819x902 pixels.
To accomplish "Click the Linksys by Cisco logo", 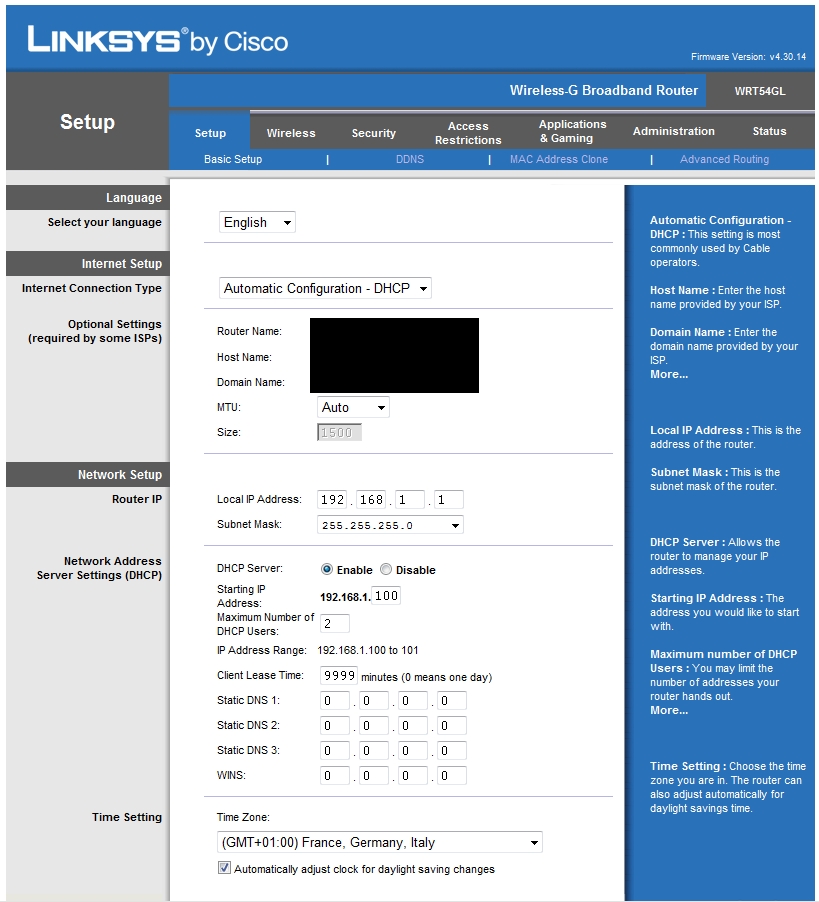I will pos(158,41).
